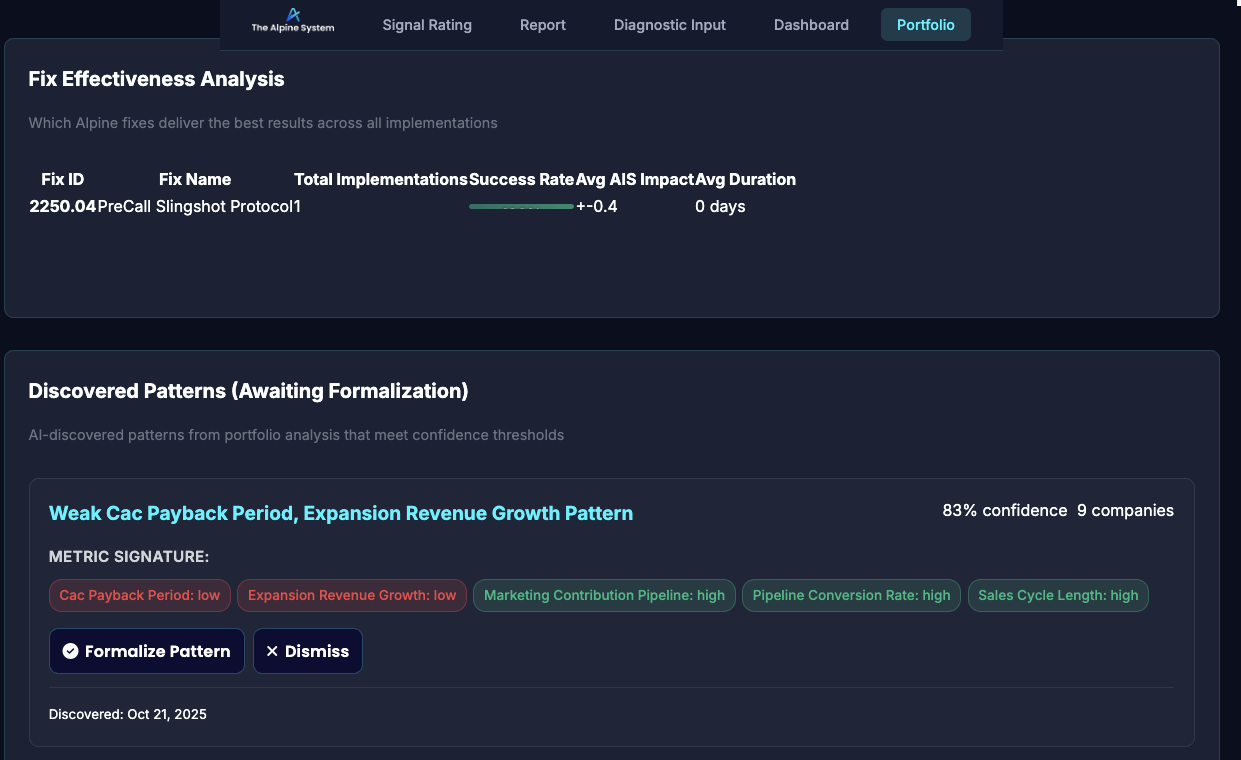Select the Cac Payback Period: low tag
The height and width of the screenshot is (760, 1241).
click(139, 595)
